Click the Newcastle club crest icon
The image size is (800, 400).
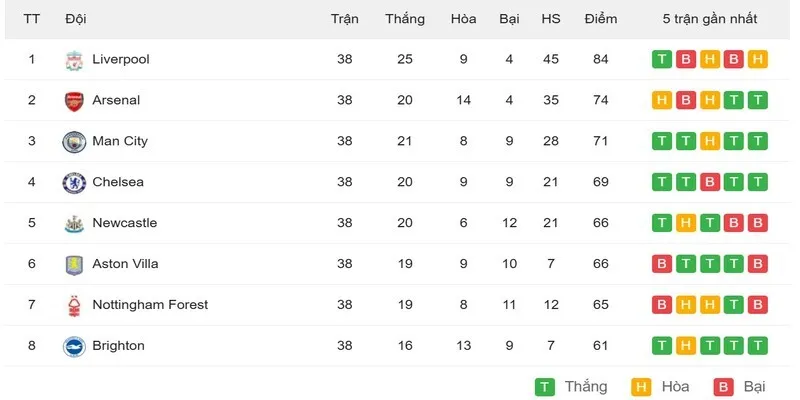click(x=74, y=223)
